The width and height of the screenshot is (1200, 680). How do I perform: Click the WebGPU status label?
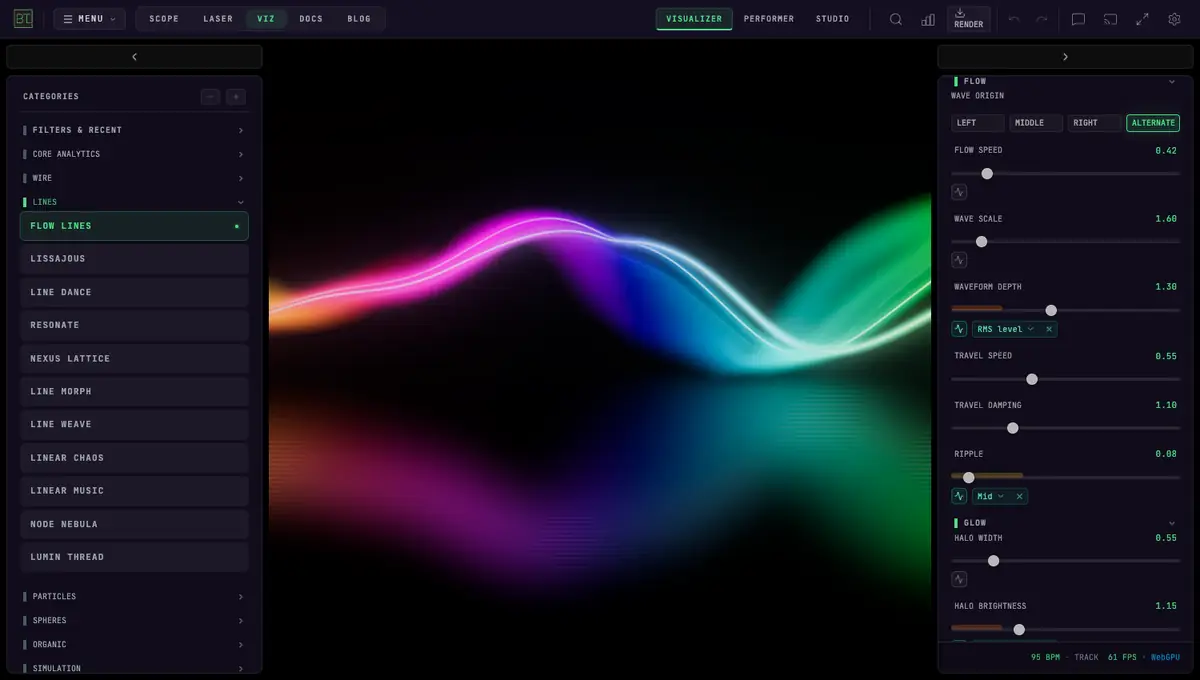(1165, 657)
